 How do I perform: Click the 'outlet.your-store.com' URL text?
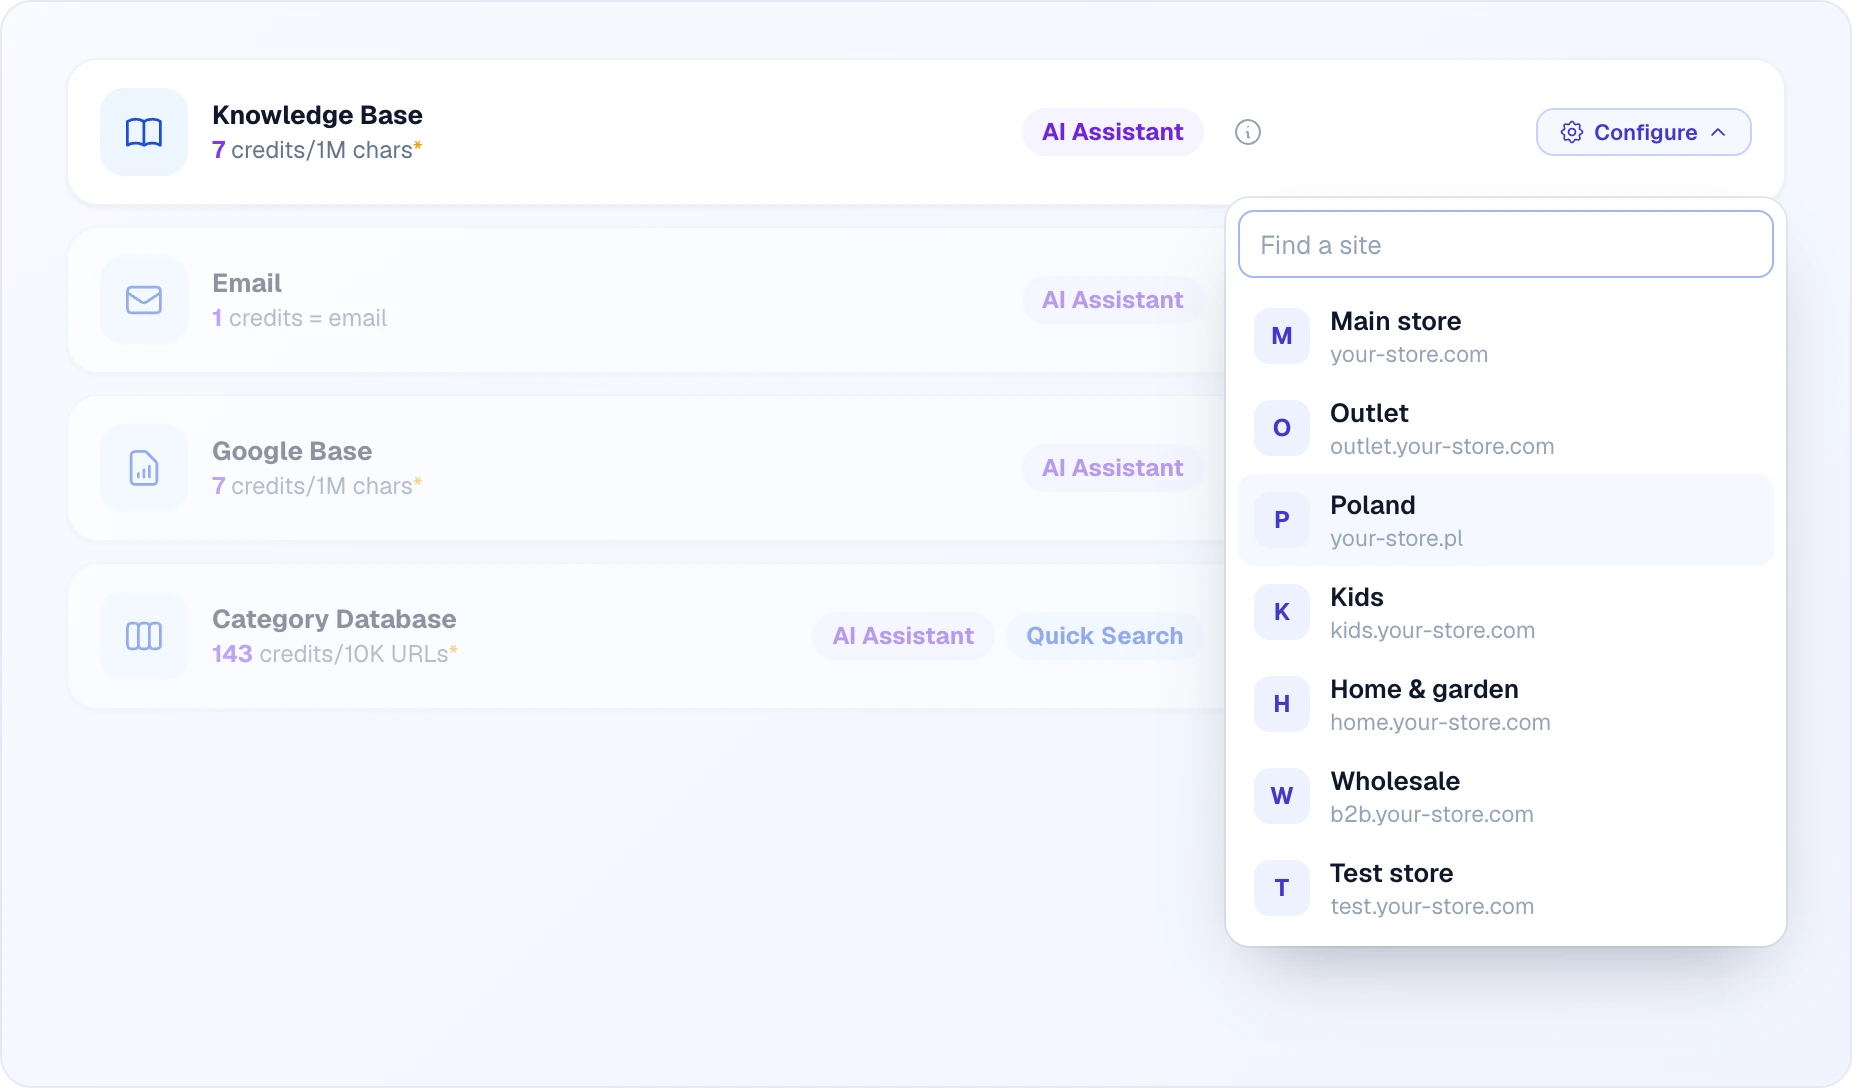tap(1442, 446)
